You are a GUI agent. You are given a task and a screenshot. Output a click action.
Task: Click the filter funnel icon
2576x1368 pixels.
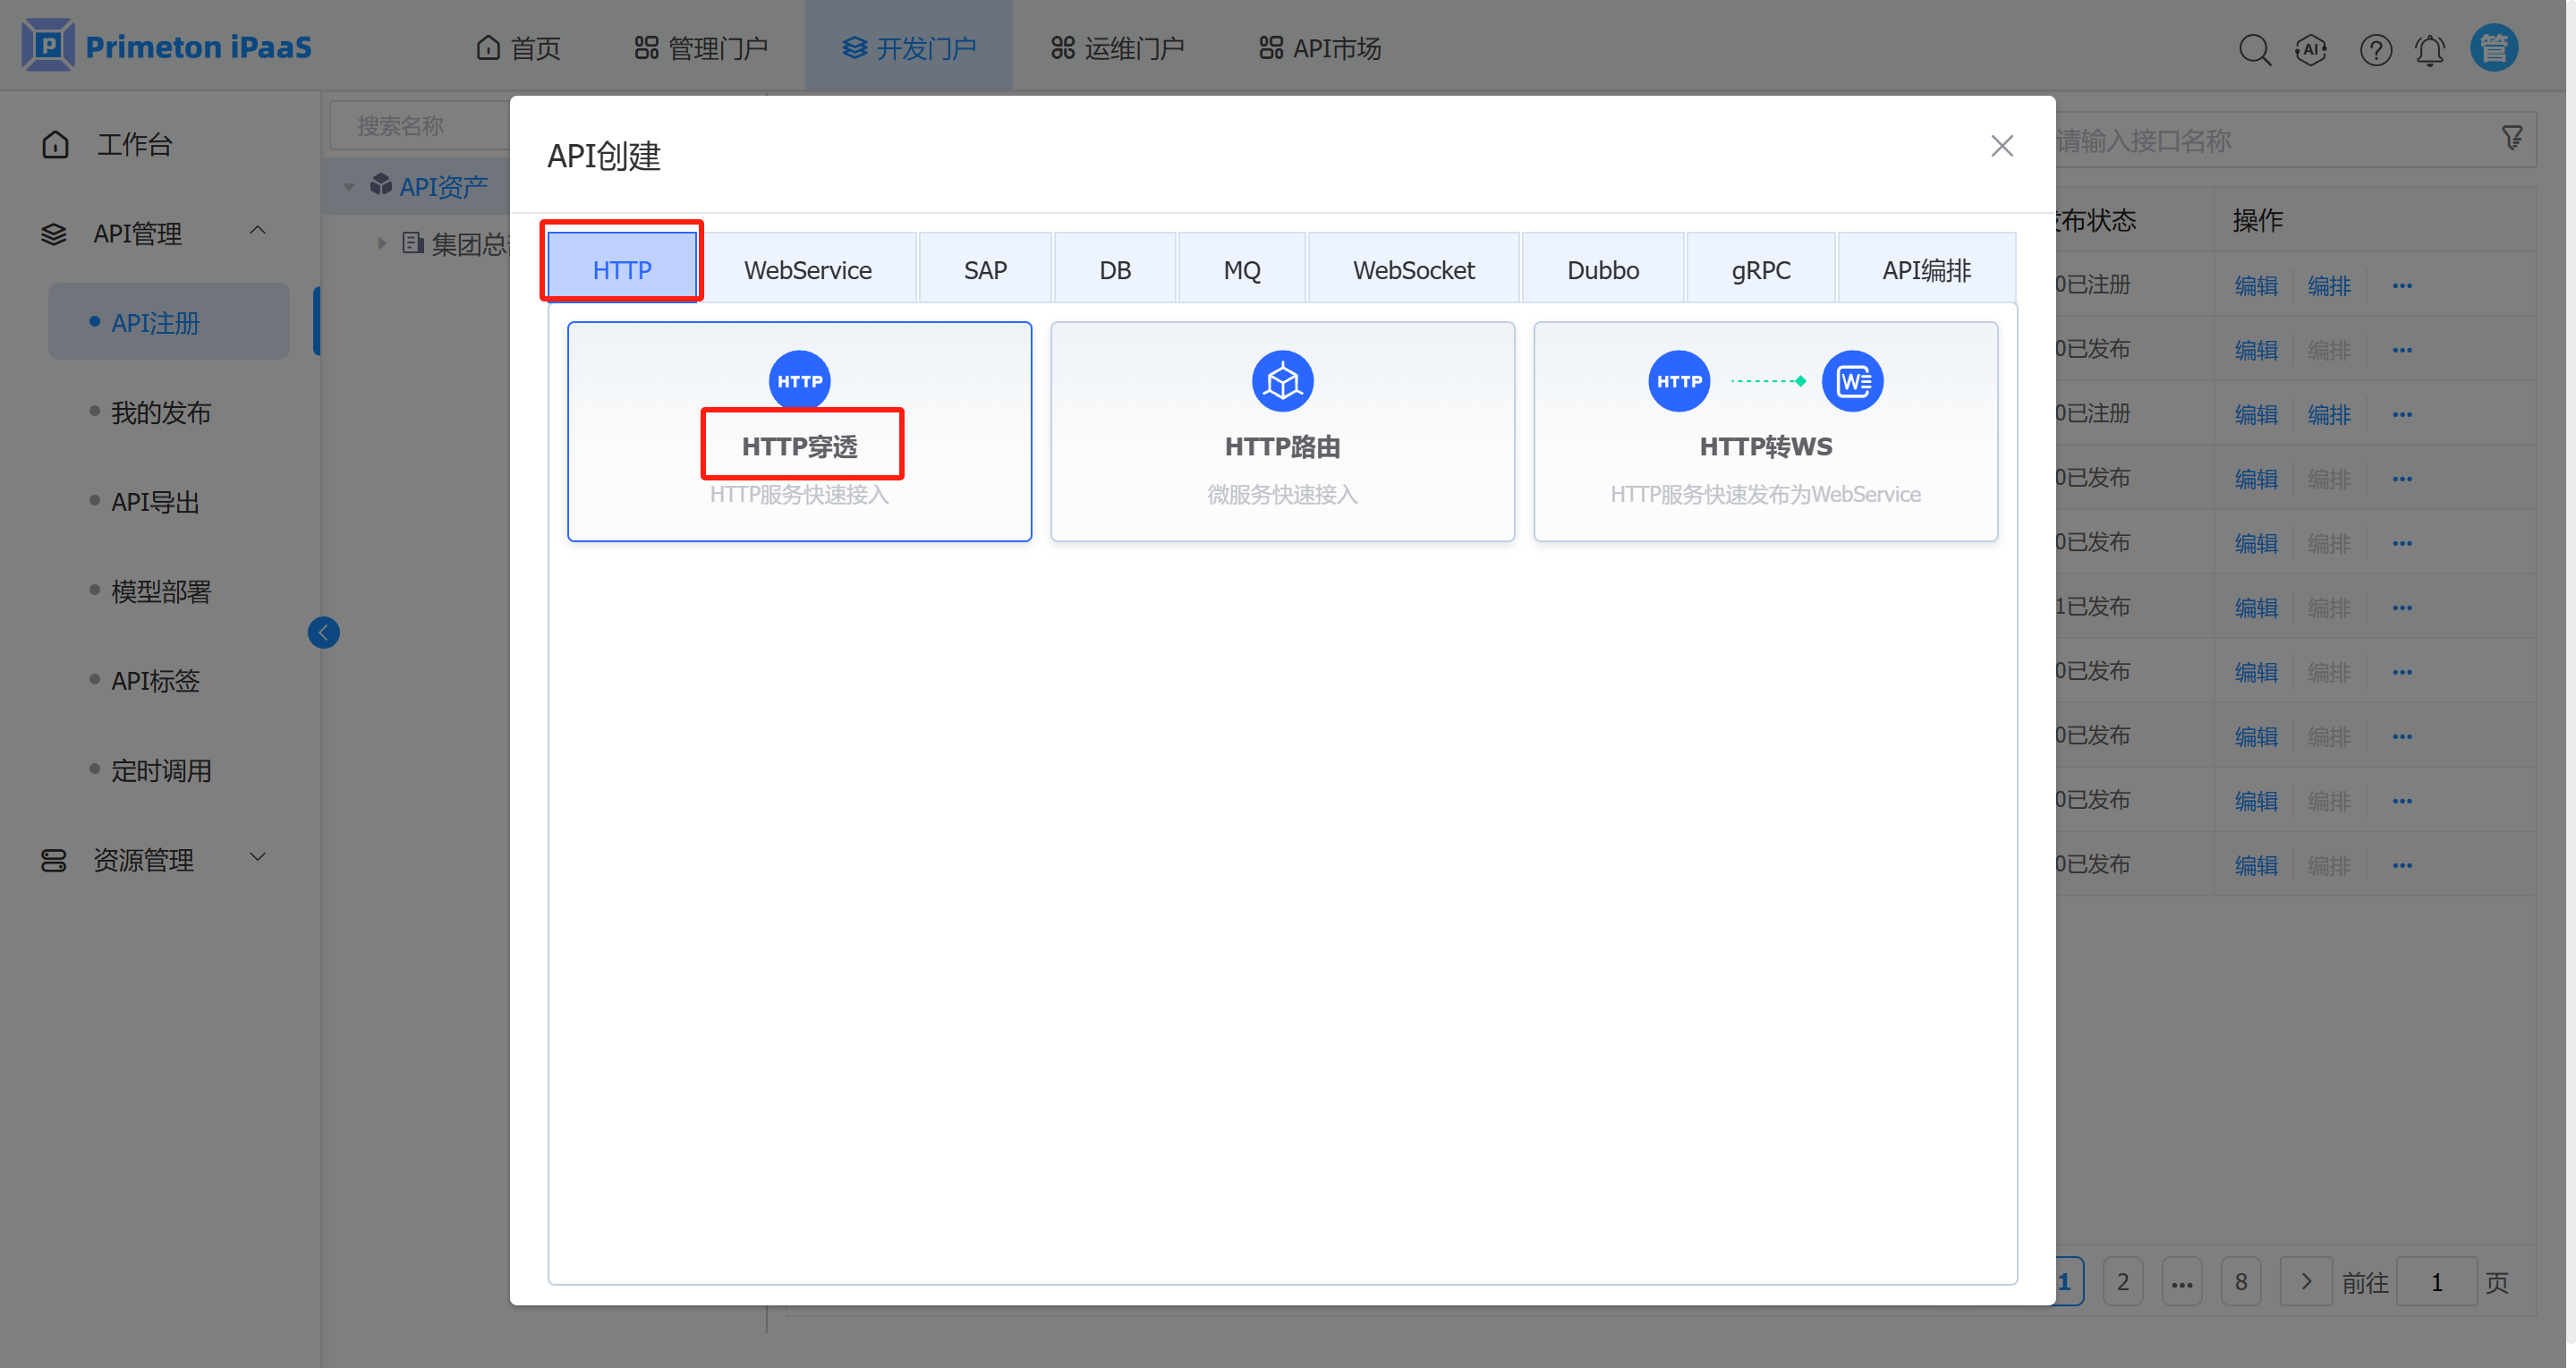pos(2512,138)
